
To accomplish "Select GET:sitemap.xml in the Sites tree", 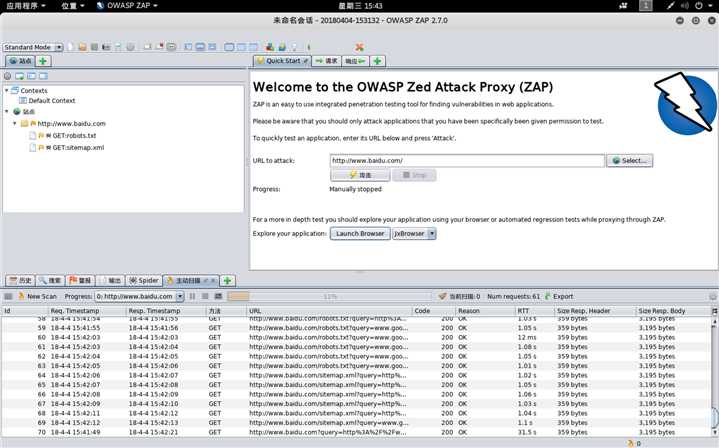I will tap(78, 147).
